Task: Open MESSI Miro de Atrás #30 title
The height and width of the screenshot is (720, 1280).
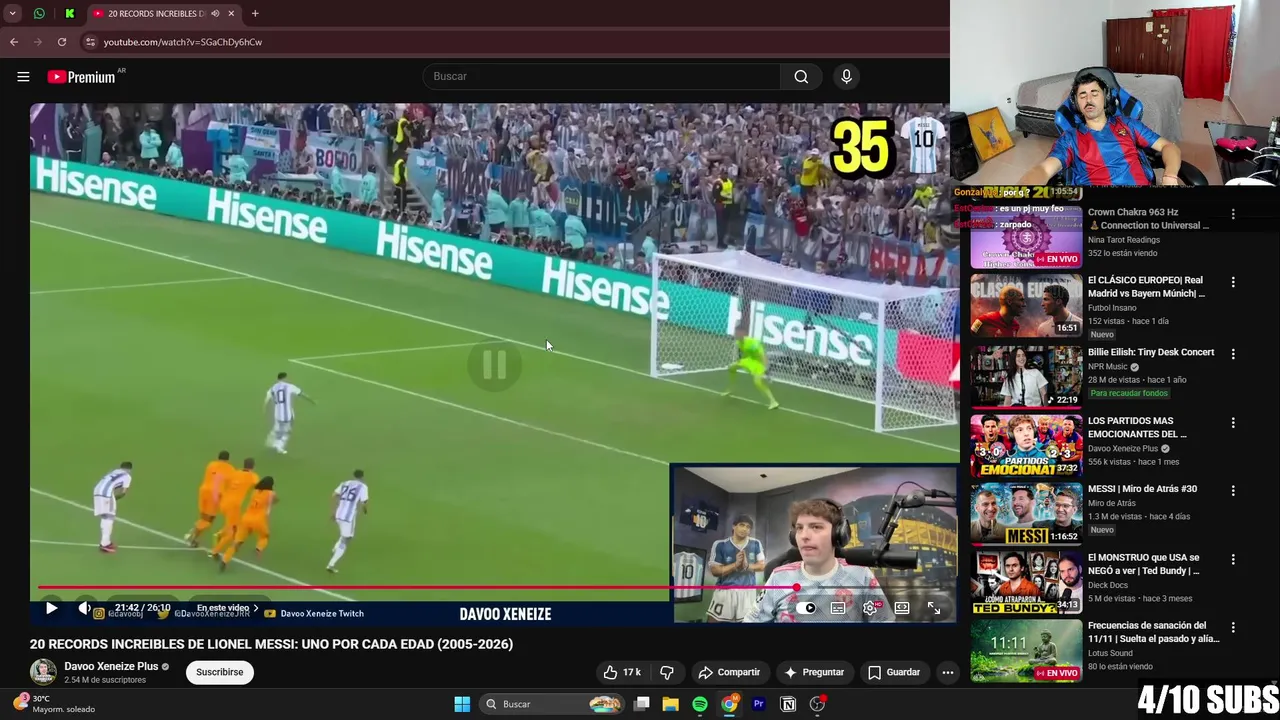Action: pos(1142,489)
